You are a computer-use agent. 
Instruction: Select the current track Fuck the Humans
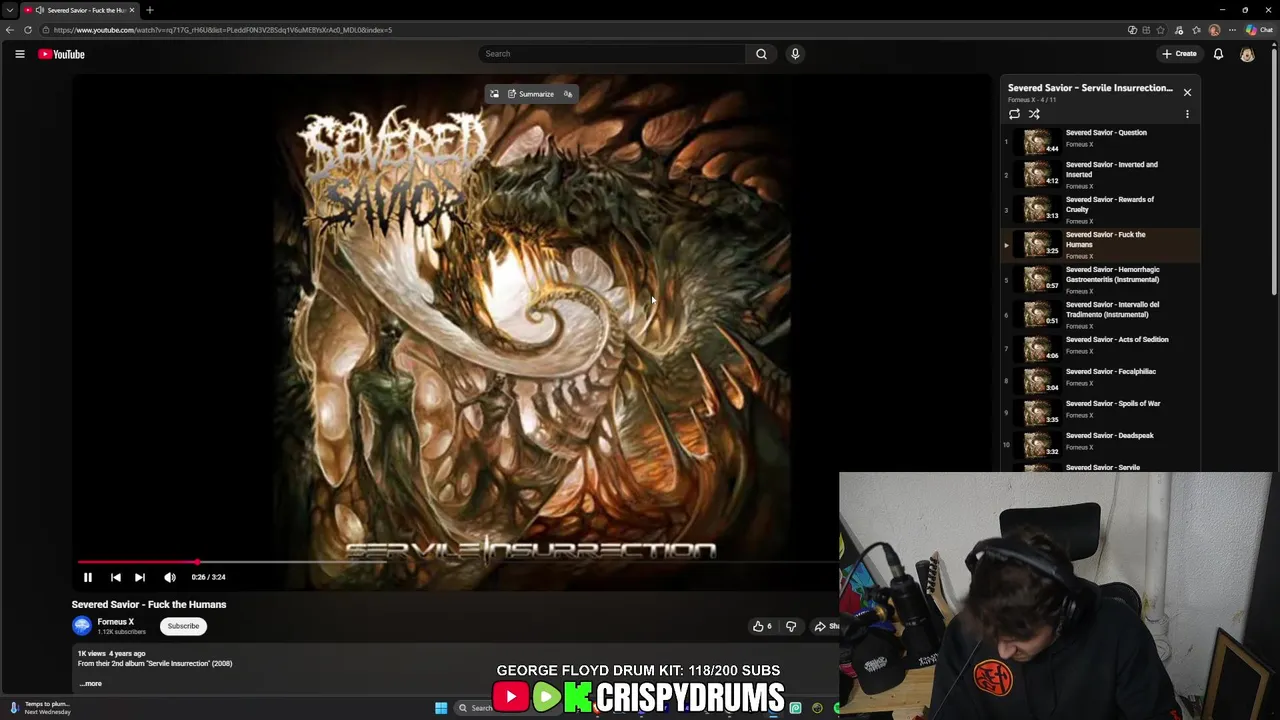click(1100, 244)
